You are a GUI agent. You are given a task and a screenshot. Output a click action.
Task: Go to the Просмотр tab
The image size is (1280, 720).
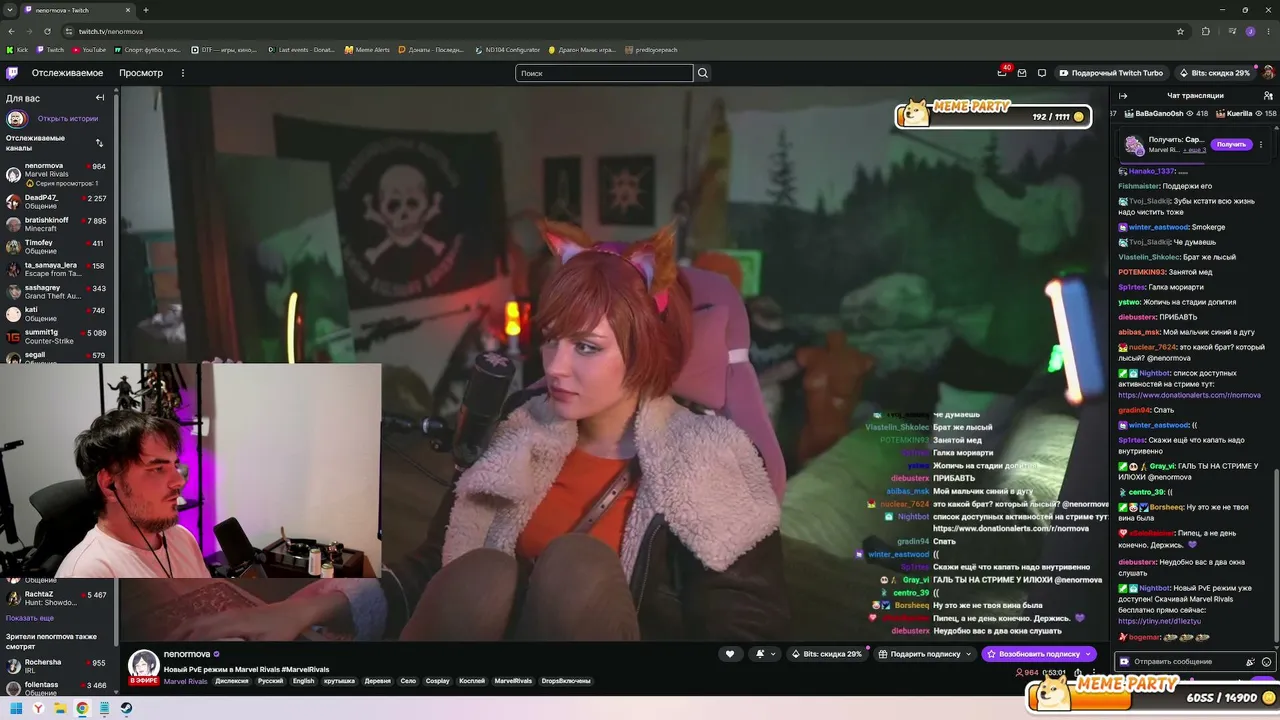point(141,73)
